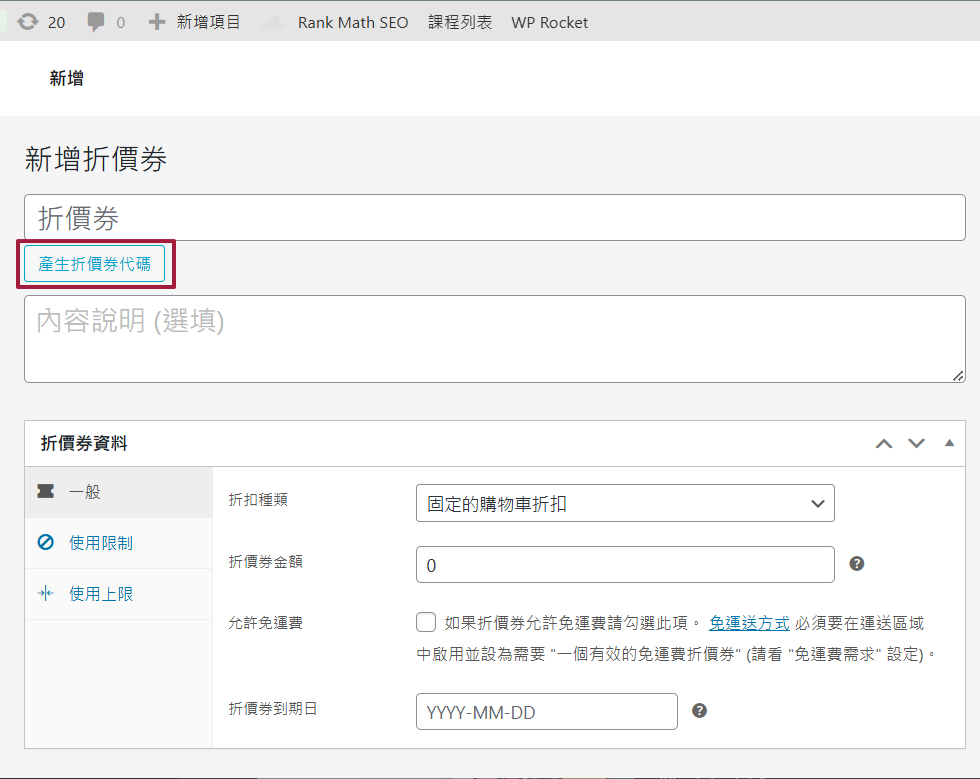Image resolution: width=980 pixels, height=779 pixels.
Task: Open the 折扣種類 dropdown
Action: tap(624, 504)
